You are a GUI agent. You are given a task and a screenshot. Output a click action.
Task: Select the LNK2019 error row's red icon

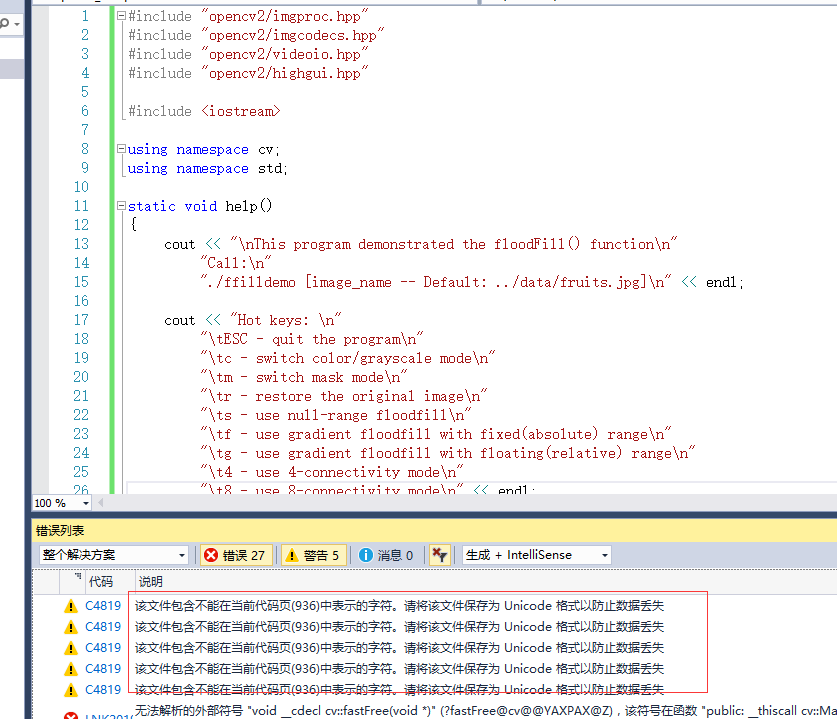pos(70,715)
